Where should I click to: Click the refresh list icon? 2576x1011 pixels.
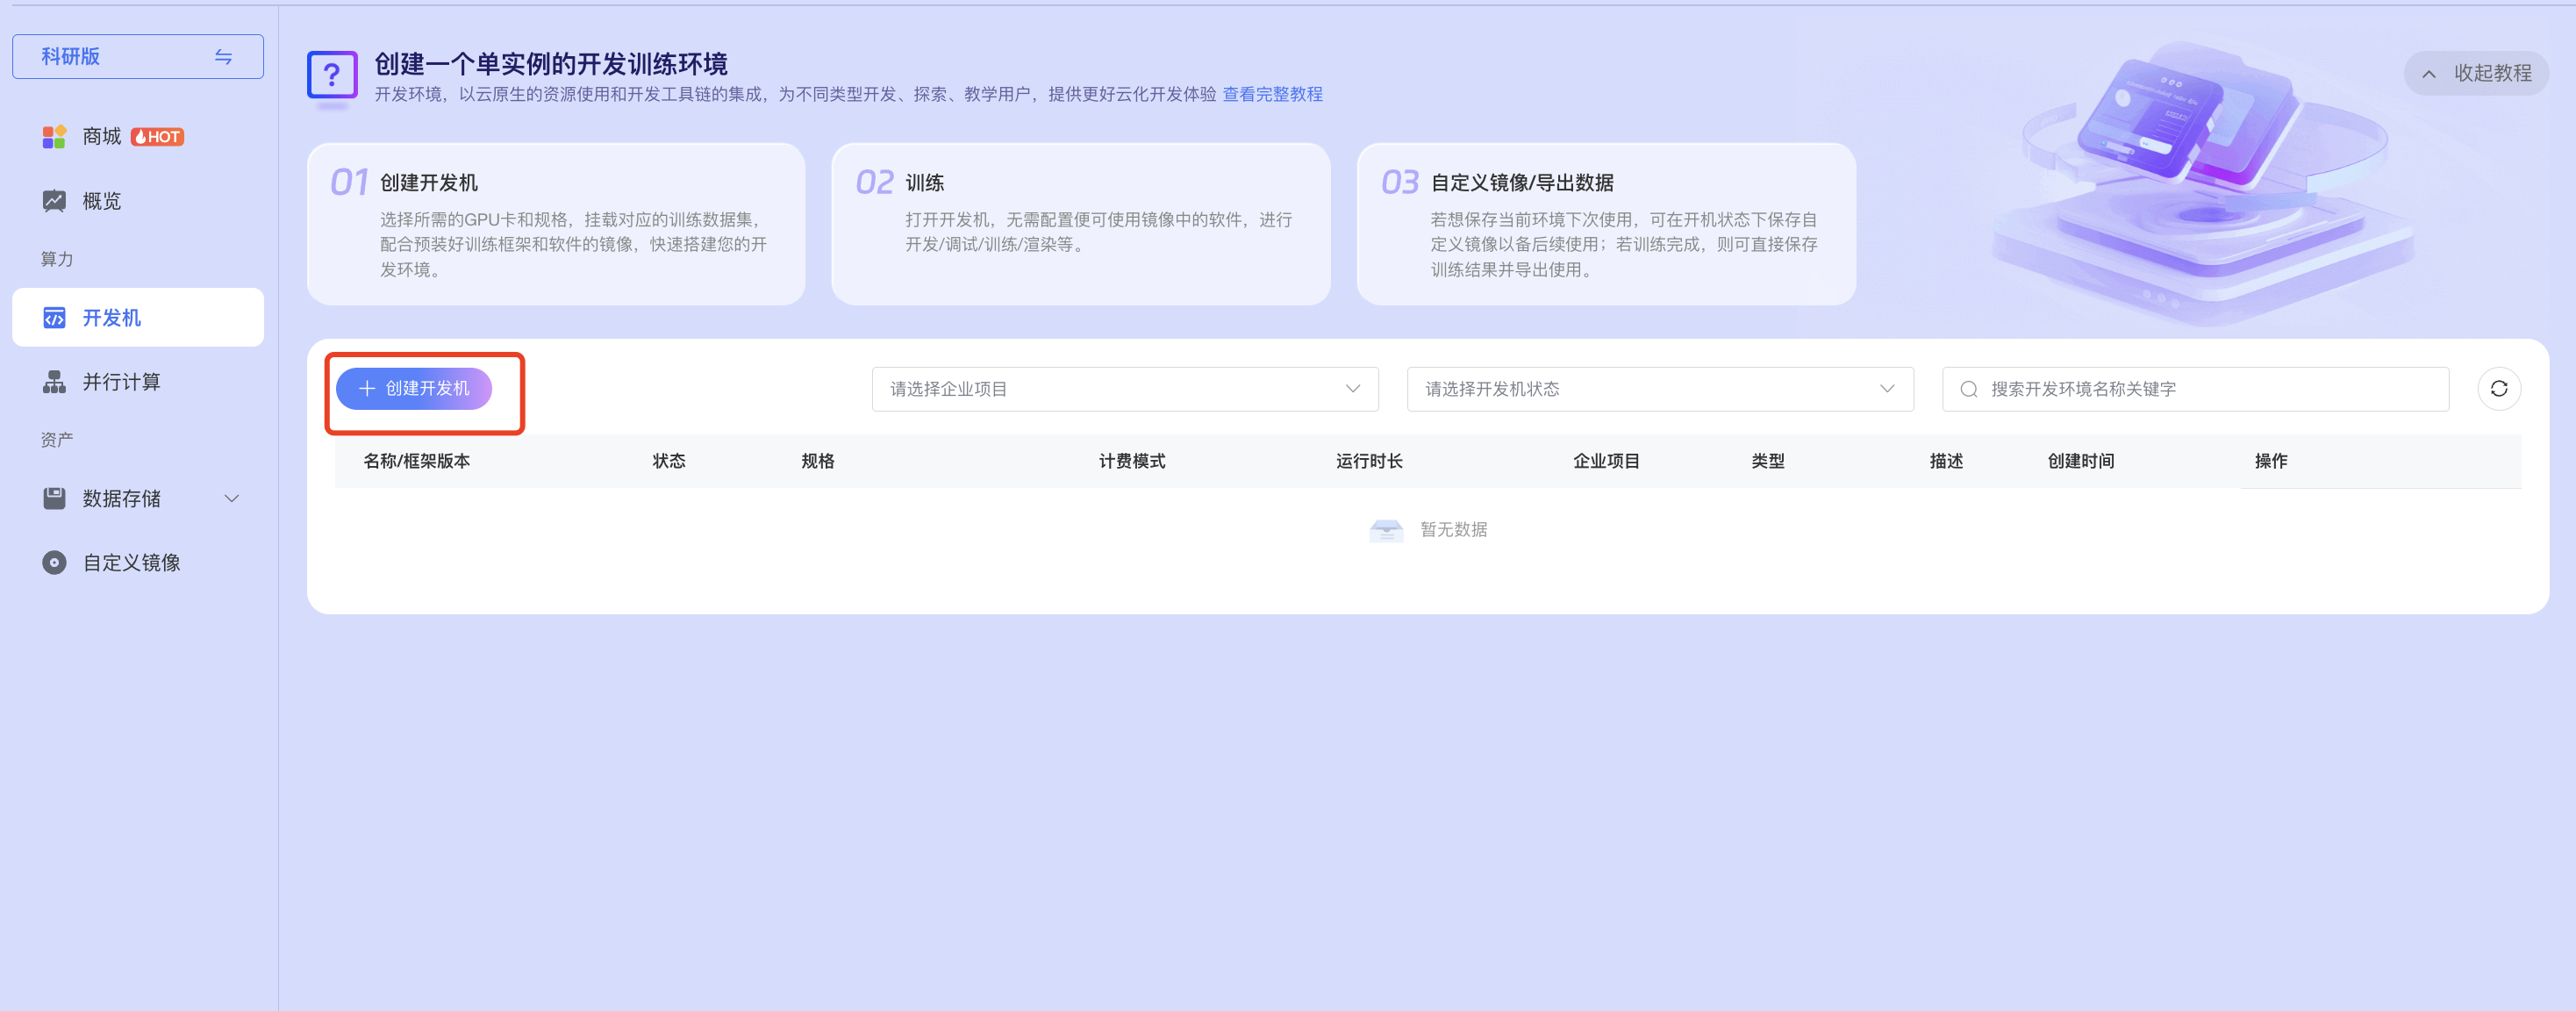2499,389
